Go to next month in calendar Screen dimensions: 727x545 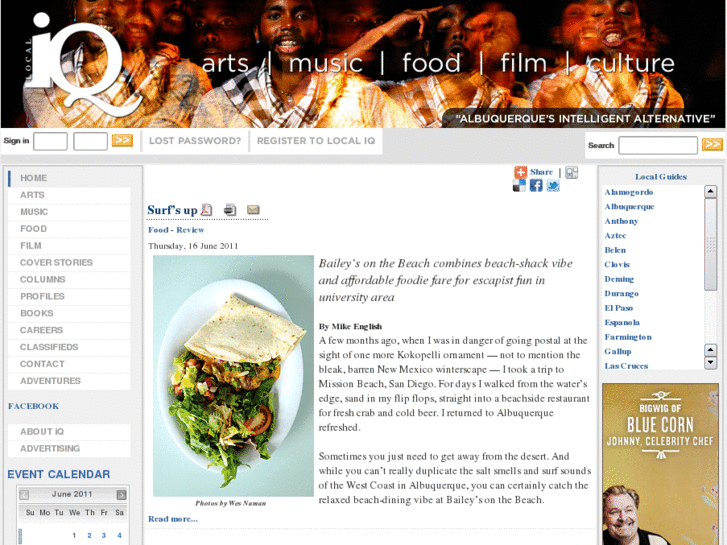click(x=121, y=495)
